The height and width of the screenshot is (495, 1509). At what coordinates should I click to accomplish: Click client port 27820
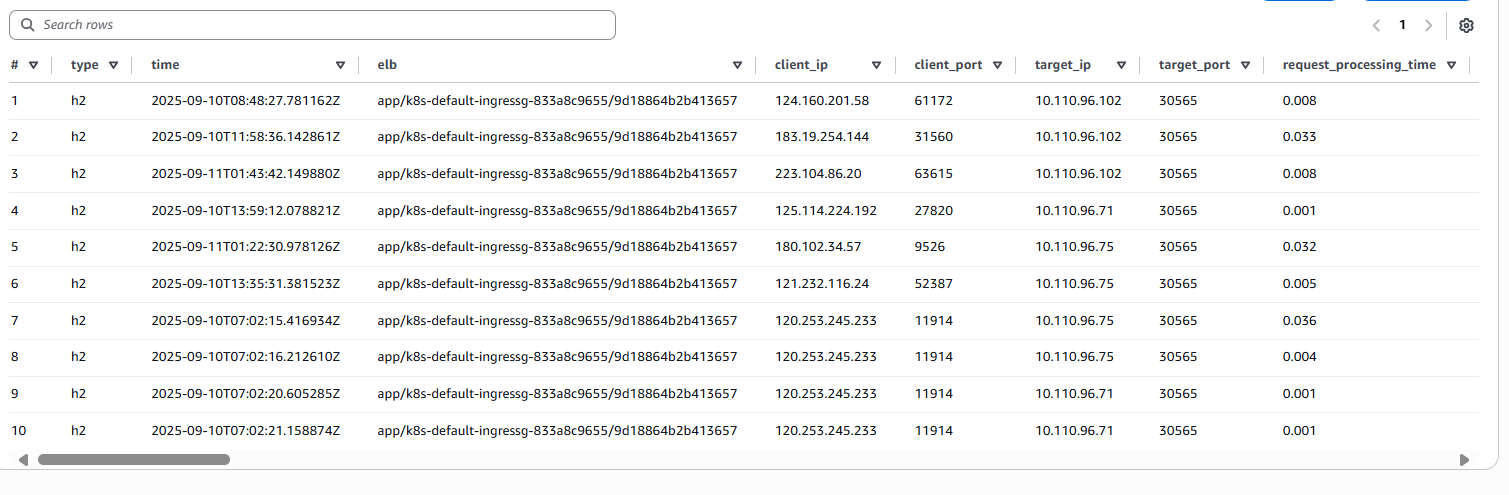pos(933,211)
